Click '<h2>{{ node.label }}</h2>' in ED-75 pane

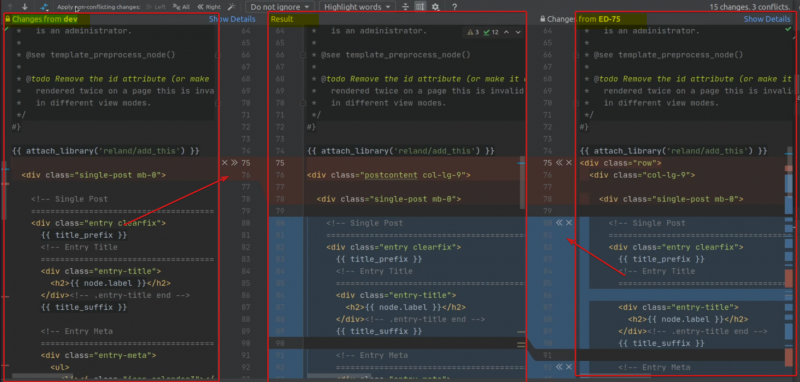(688, 319)
